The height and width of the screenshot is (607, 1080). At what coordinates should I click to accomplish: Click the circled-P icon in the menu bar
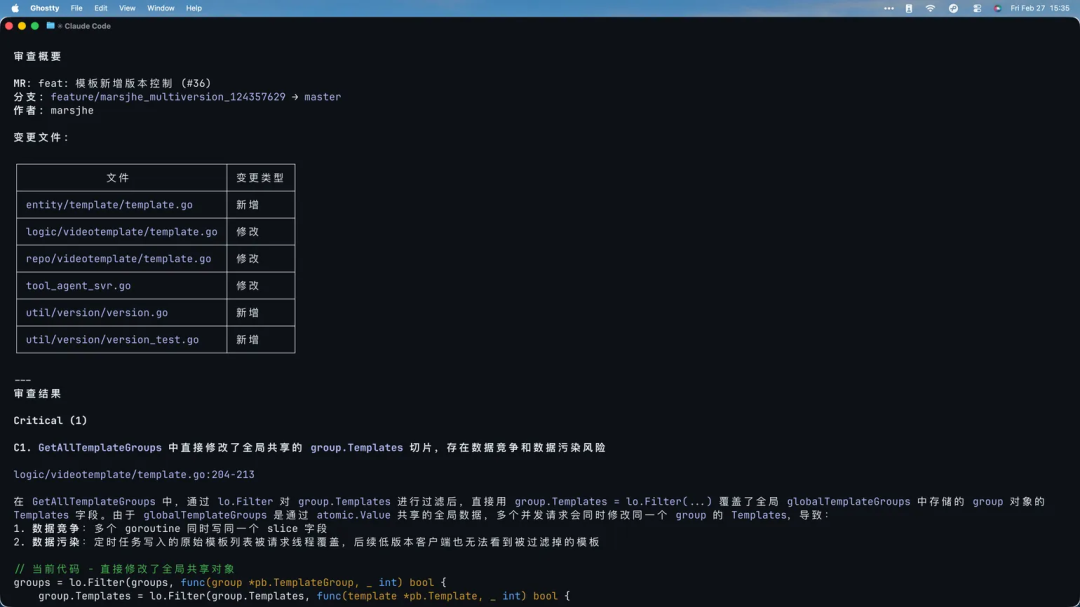point(953,8)
